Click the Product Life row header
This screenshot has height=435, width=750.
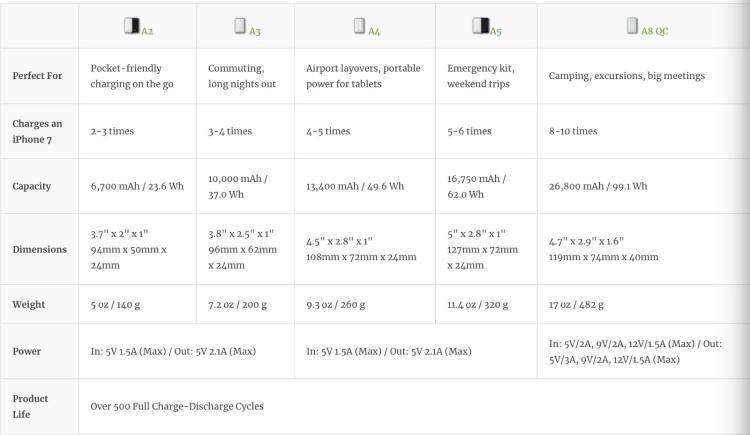[30, 406]
